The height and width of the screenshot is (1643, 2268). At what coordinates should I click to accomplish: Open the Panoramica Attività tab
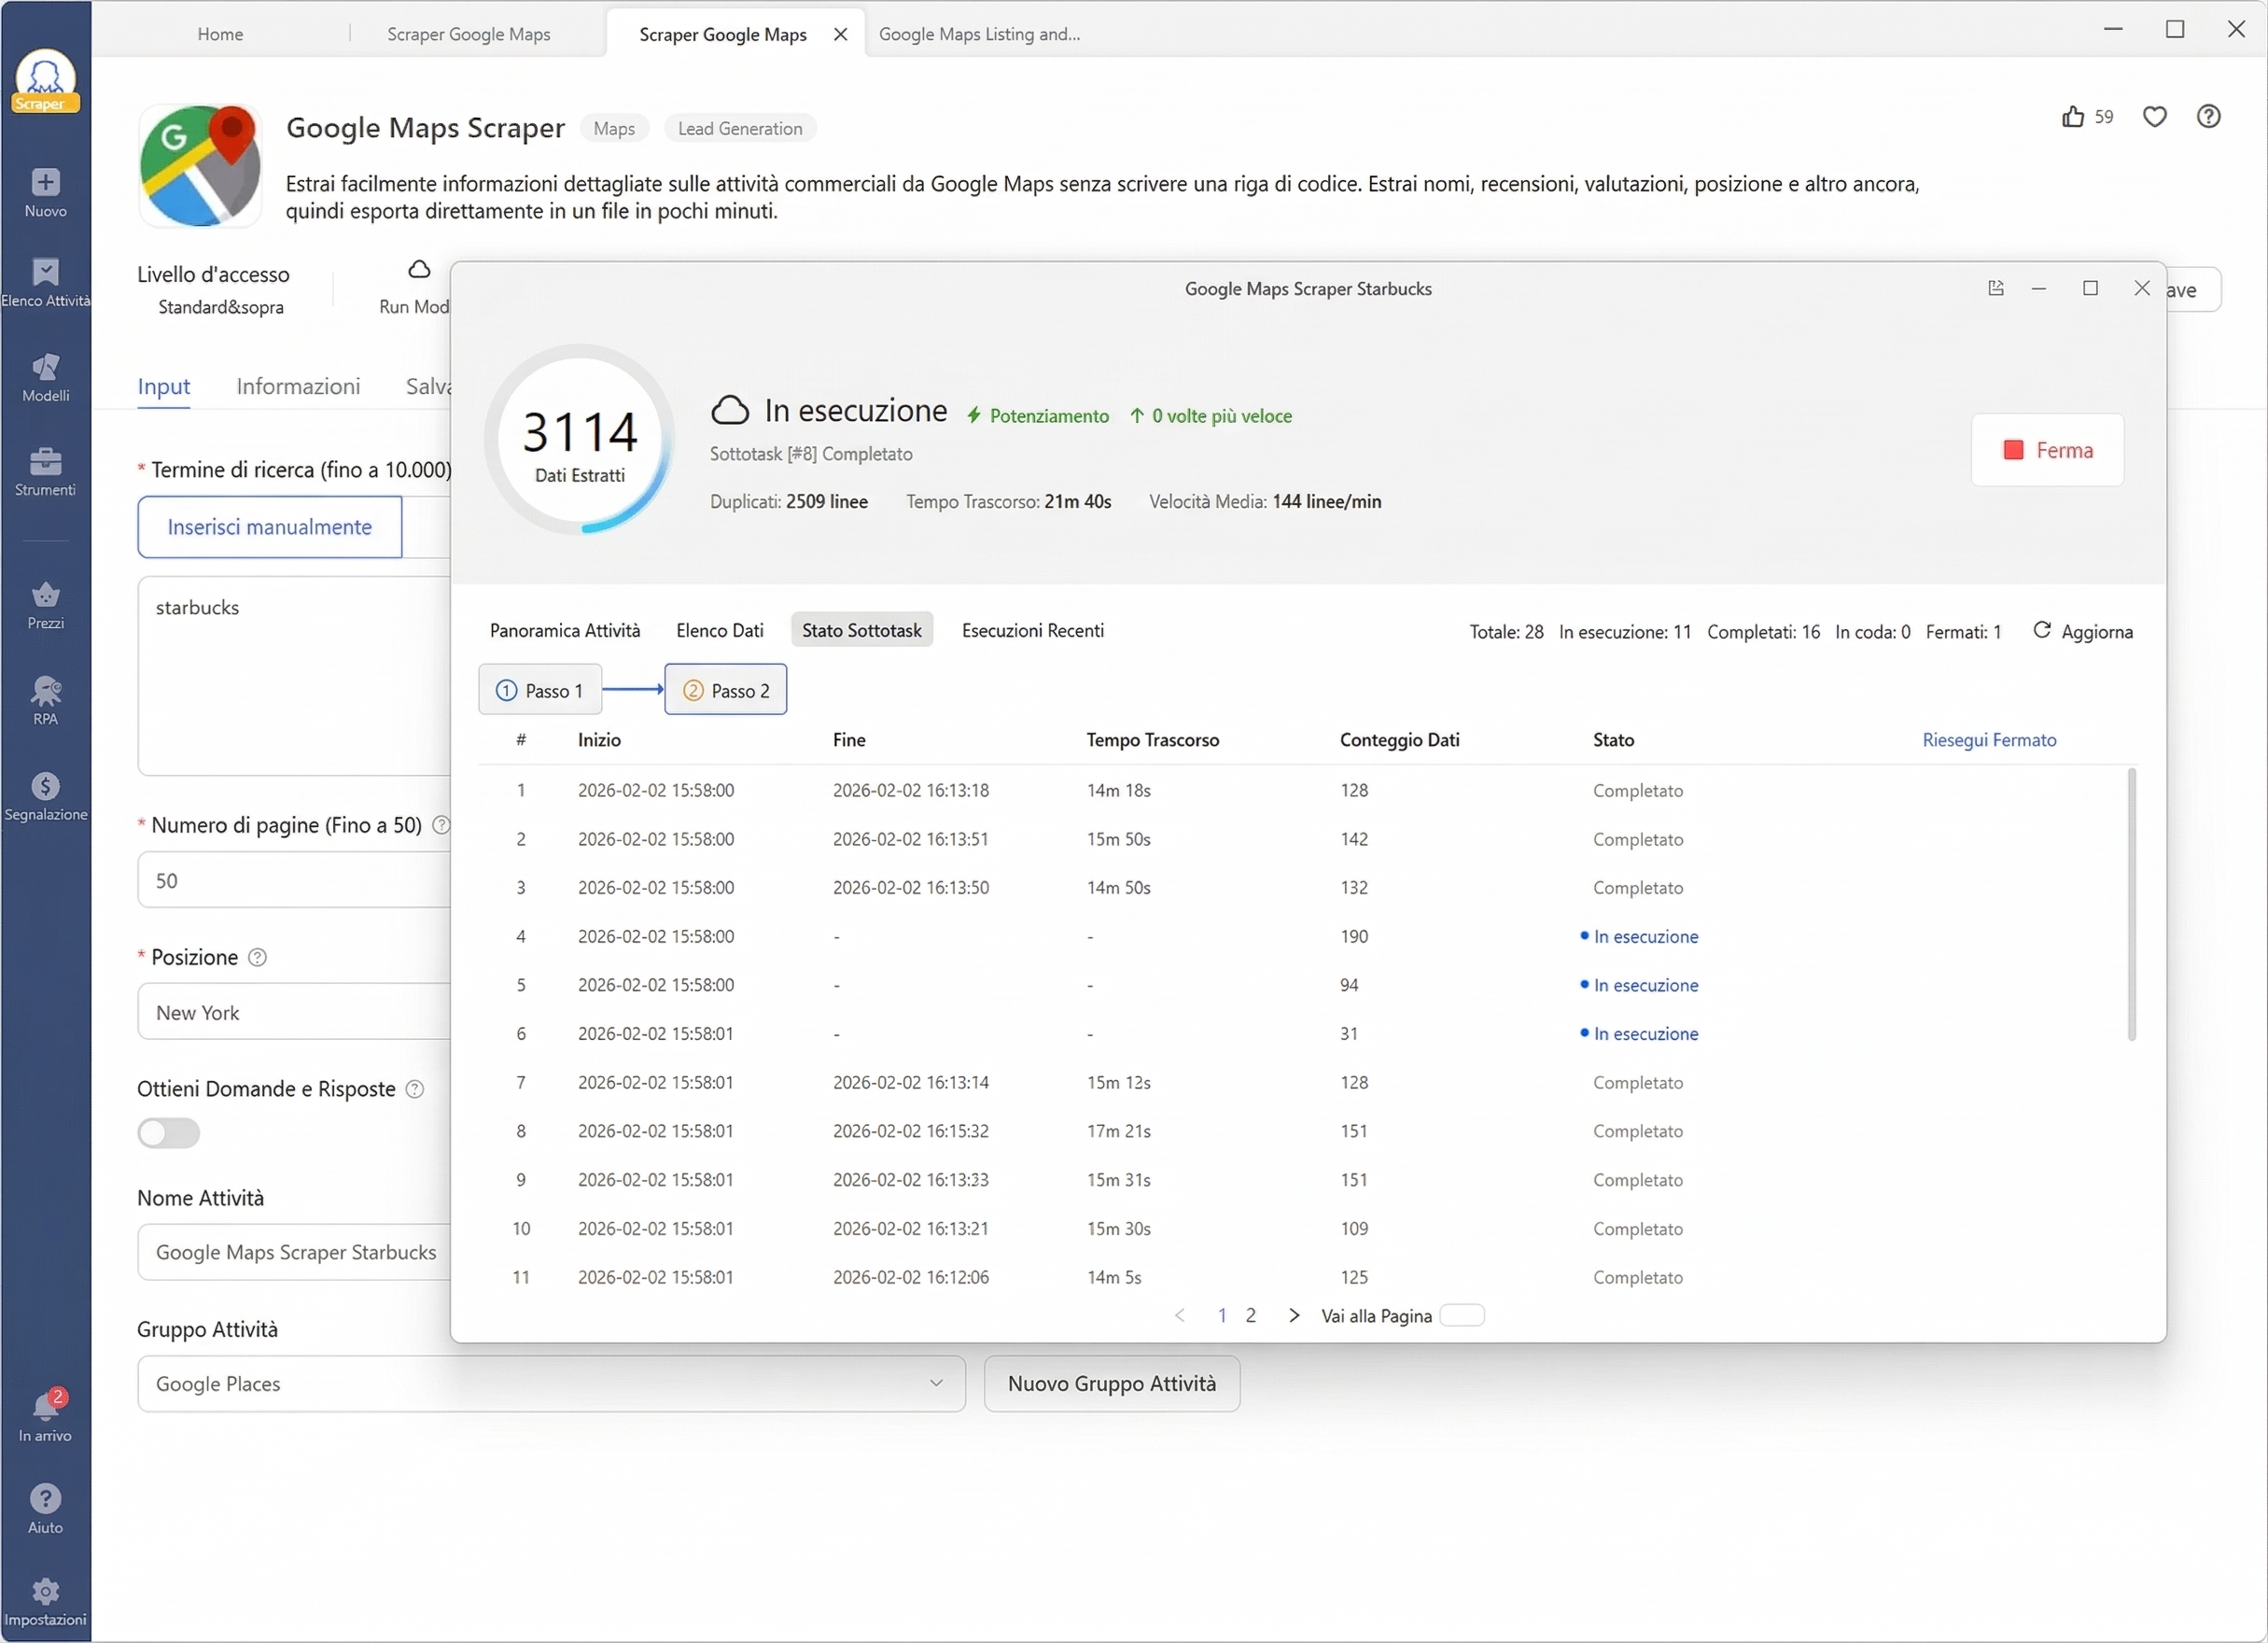pos(565,630)
